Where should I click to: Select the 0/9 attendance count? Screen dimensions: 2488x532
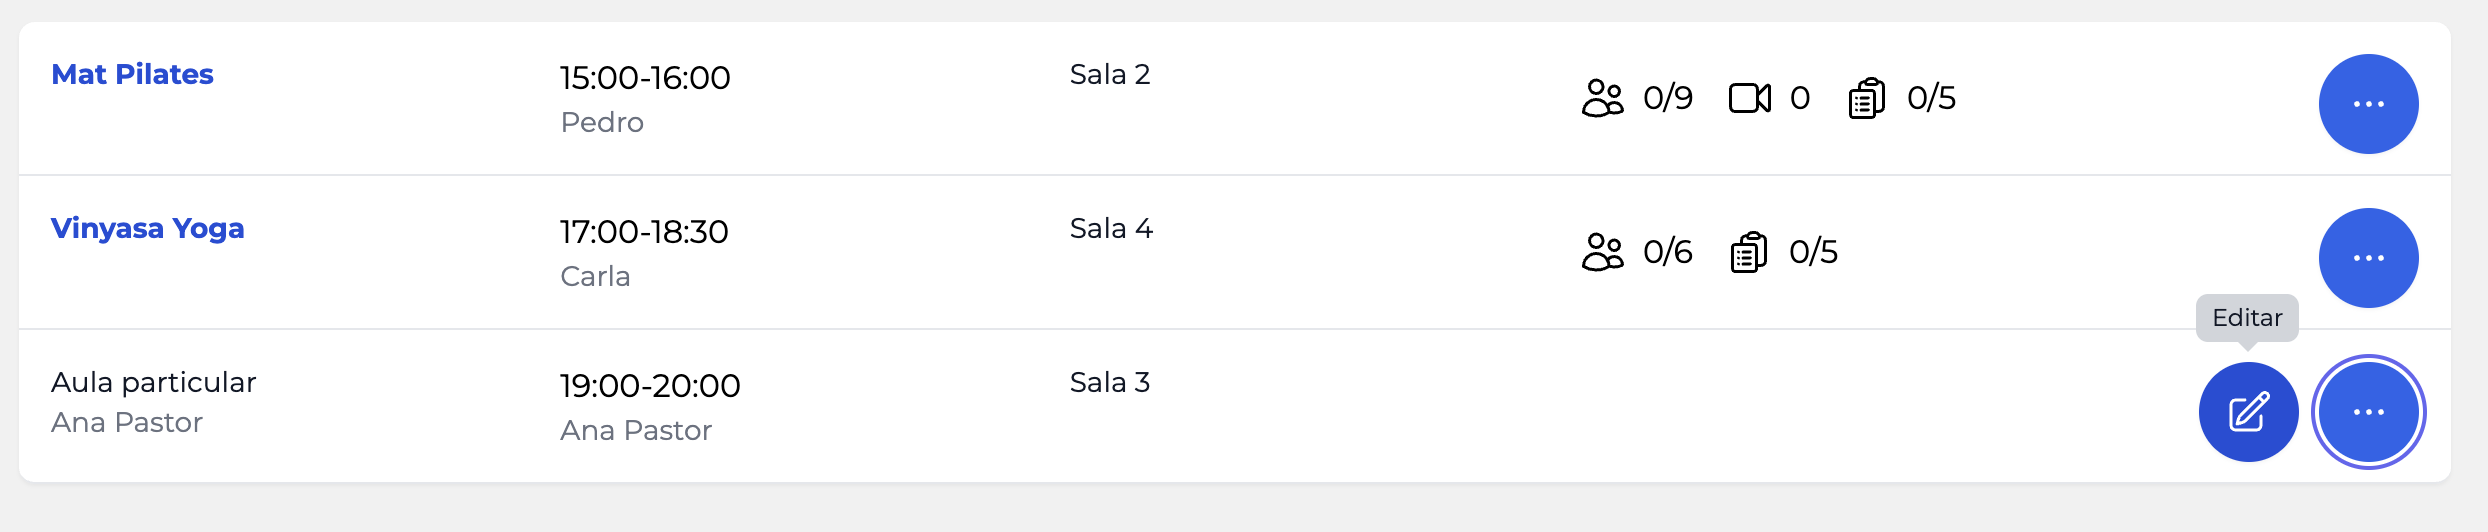tap(1668, 98)
